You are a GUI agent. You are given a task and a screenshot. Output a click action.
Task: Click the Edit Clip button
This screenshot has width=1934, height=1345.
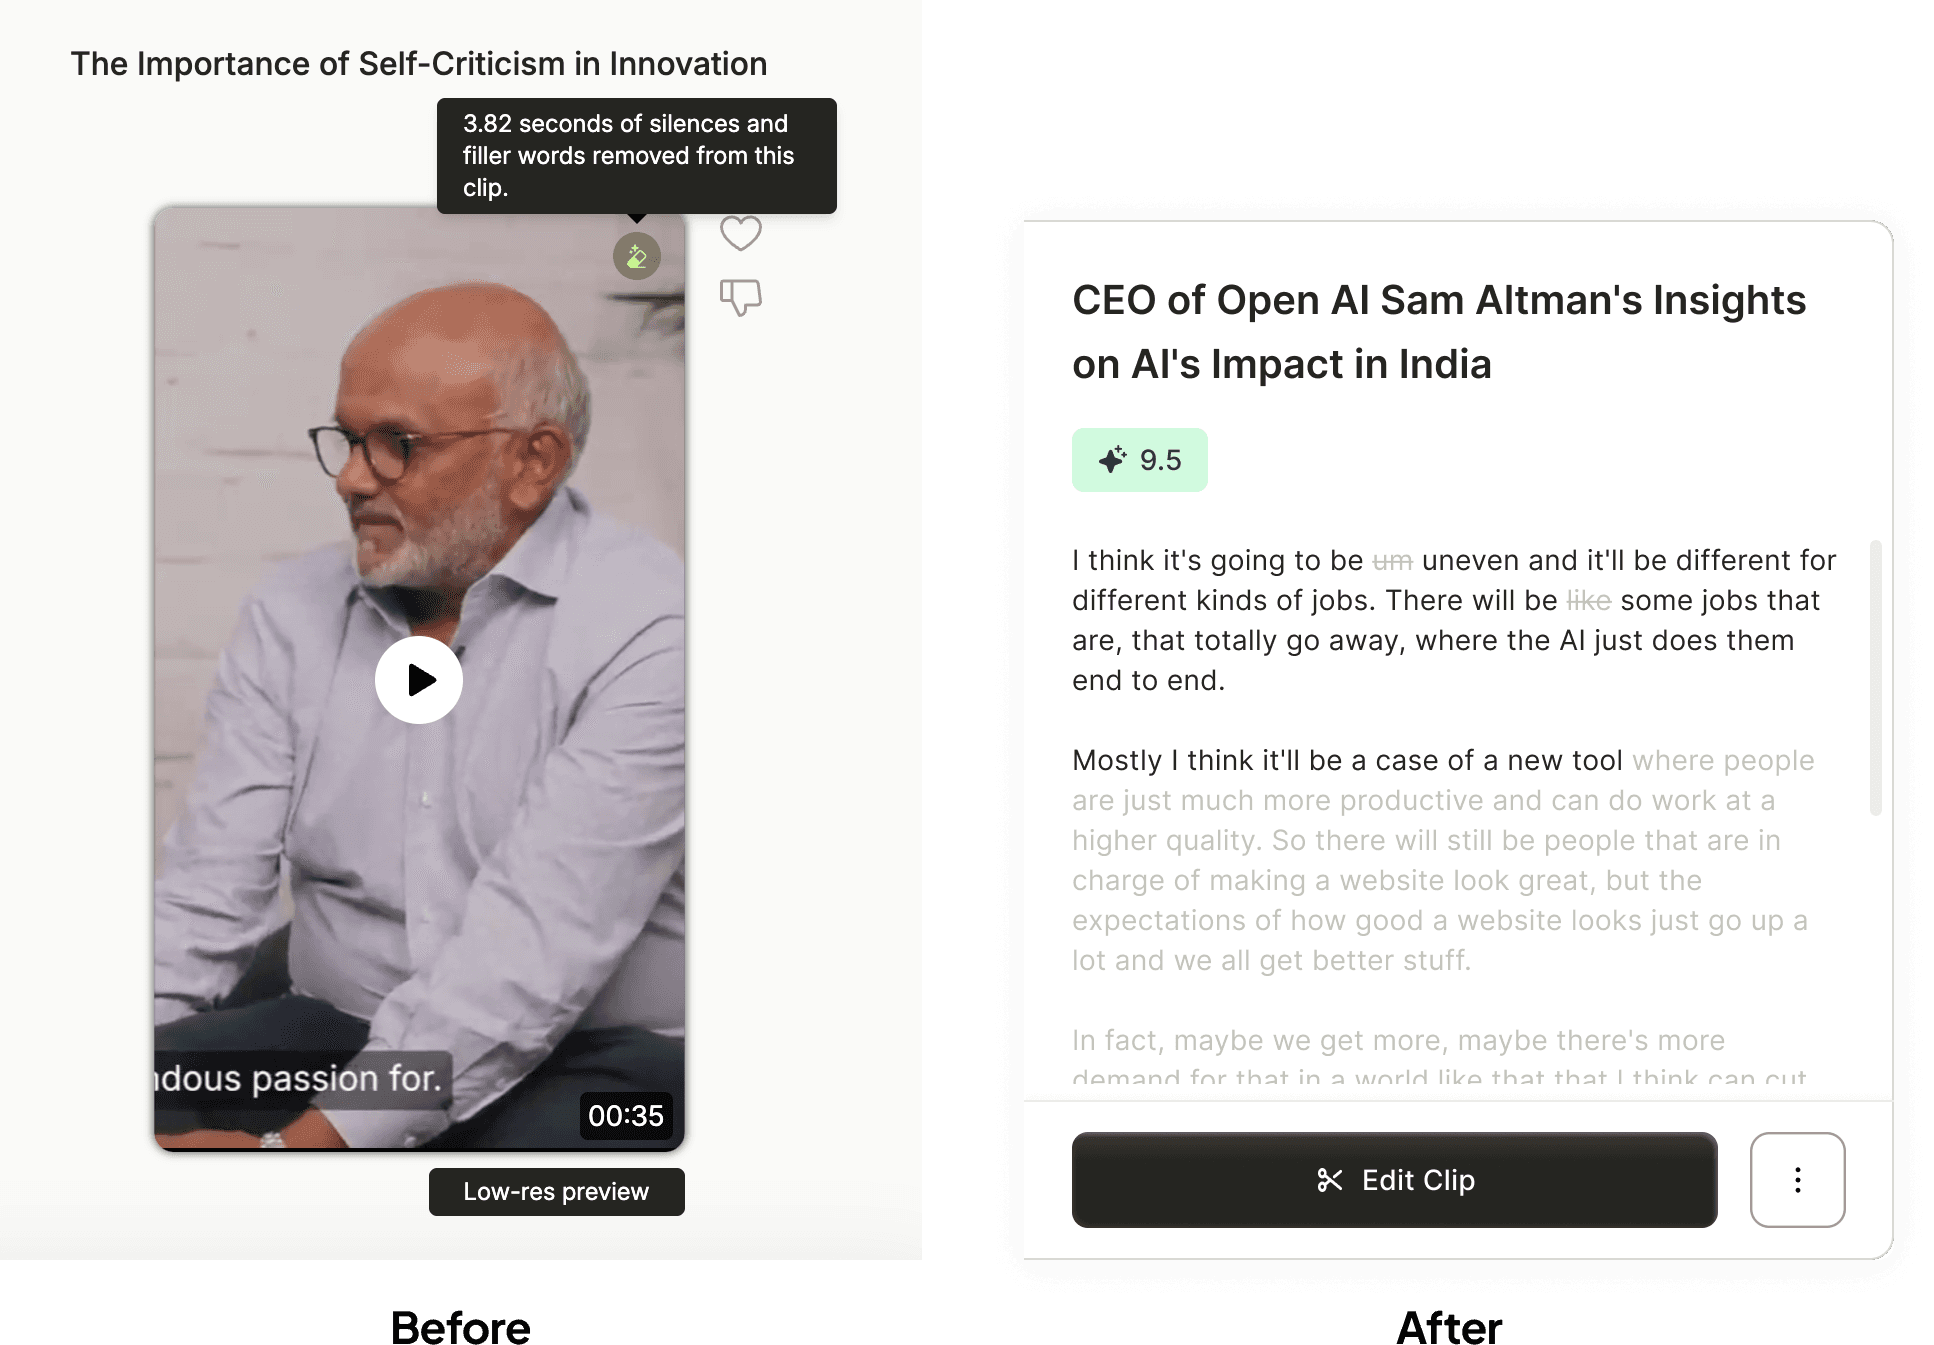(x=1394, y=1180)
